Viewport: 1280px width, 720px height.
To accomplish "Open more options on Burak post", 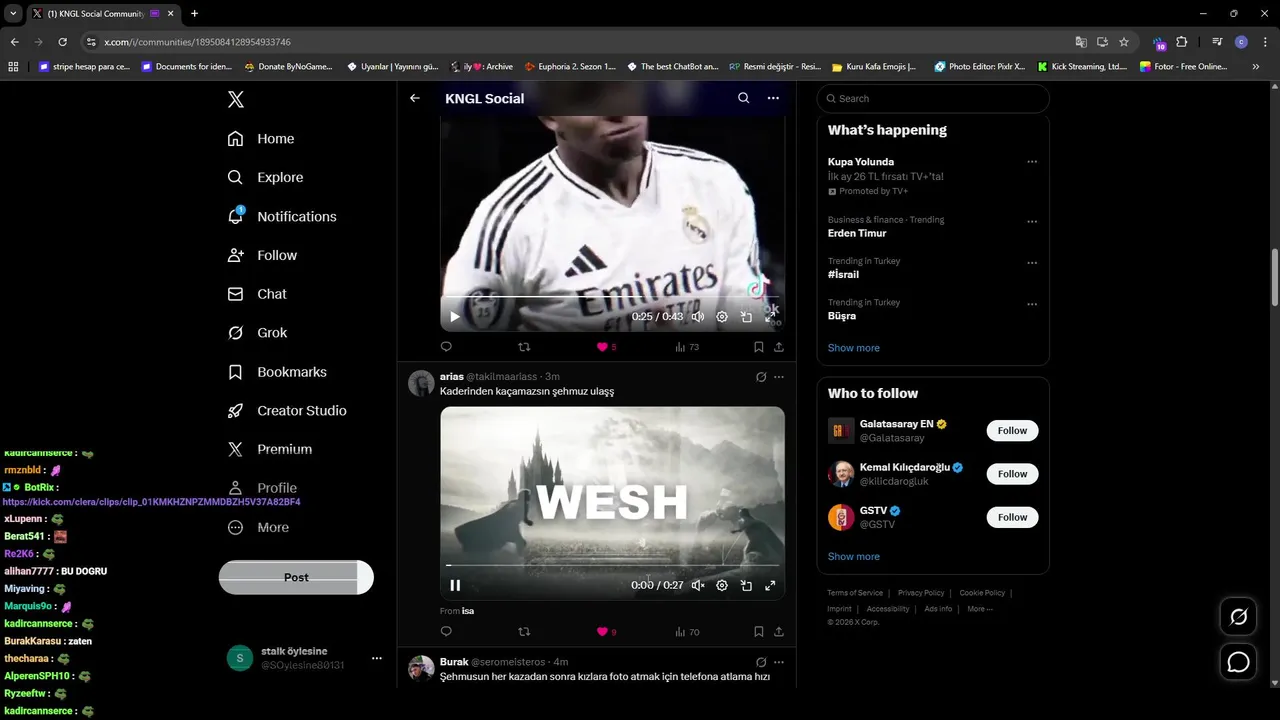I will (x=779, y=662).
